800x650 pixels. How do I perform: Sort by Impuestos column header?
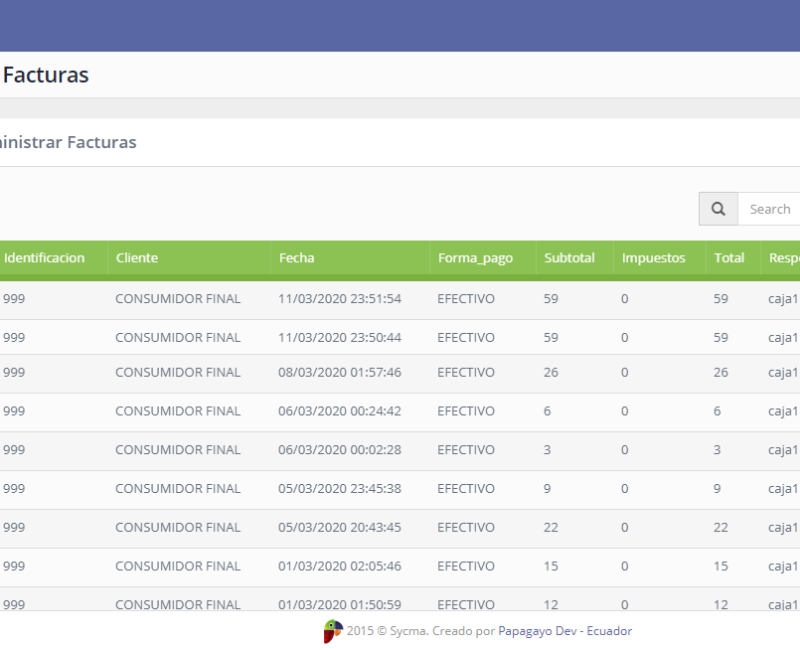click(654, 258)
